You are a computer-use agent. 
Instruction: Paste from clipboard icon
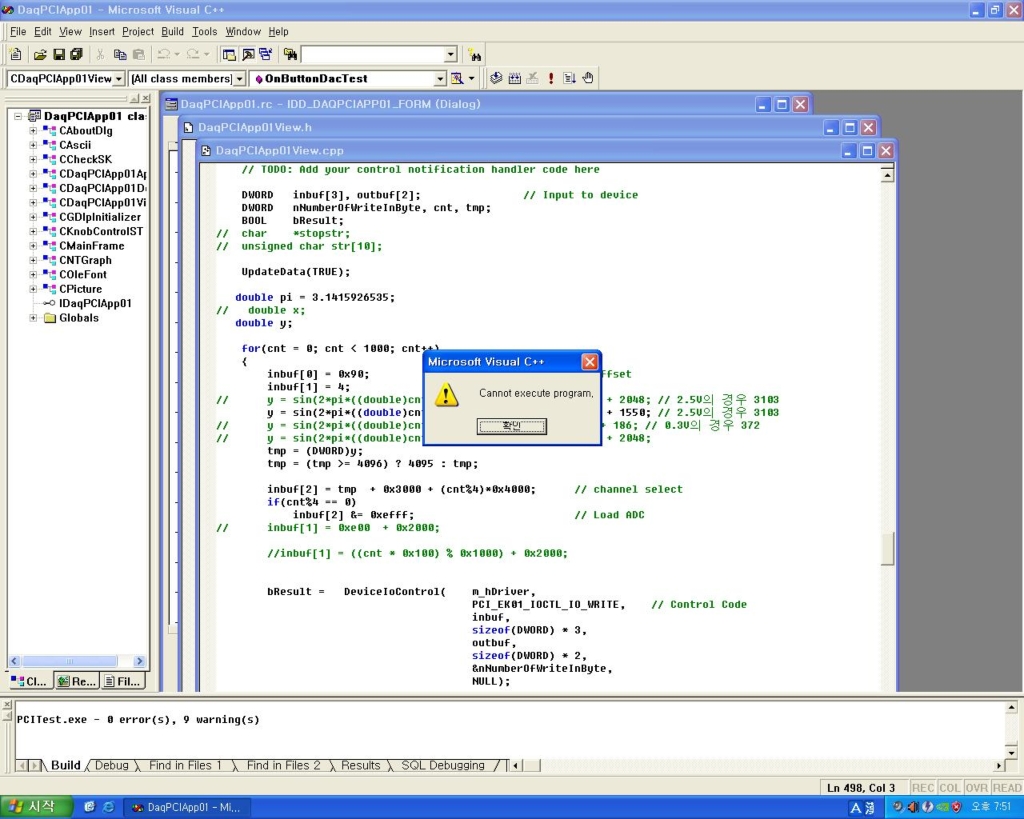coord(138,55)
